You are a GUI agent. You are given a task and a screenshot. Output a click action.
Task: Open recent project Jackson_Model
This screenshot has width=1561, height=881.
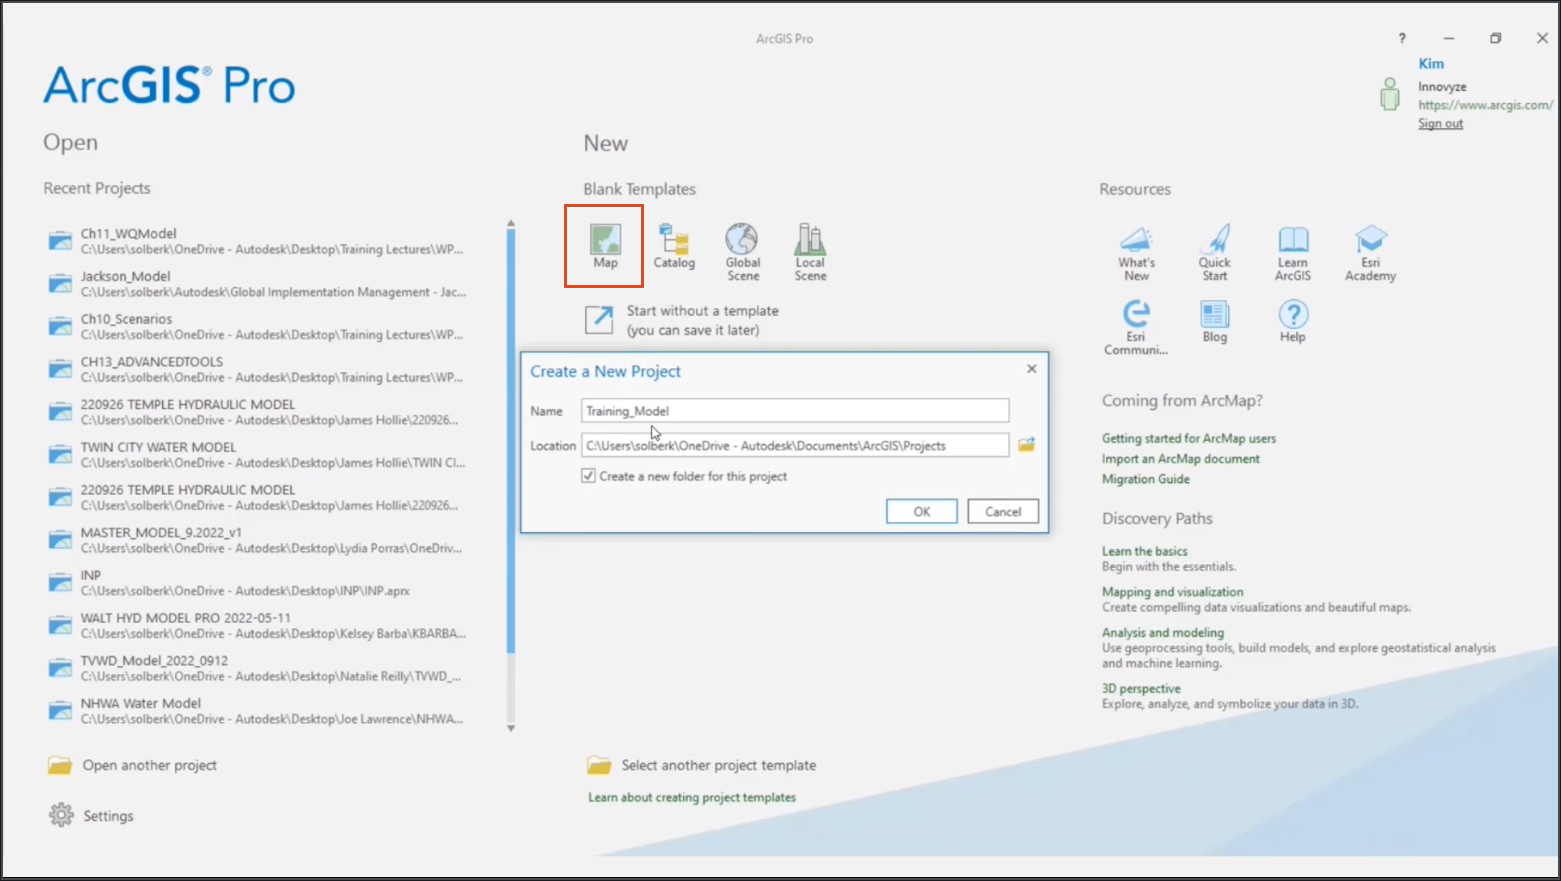point(256,284)
